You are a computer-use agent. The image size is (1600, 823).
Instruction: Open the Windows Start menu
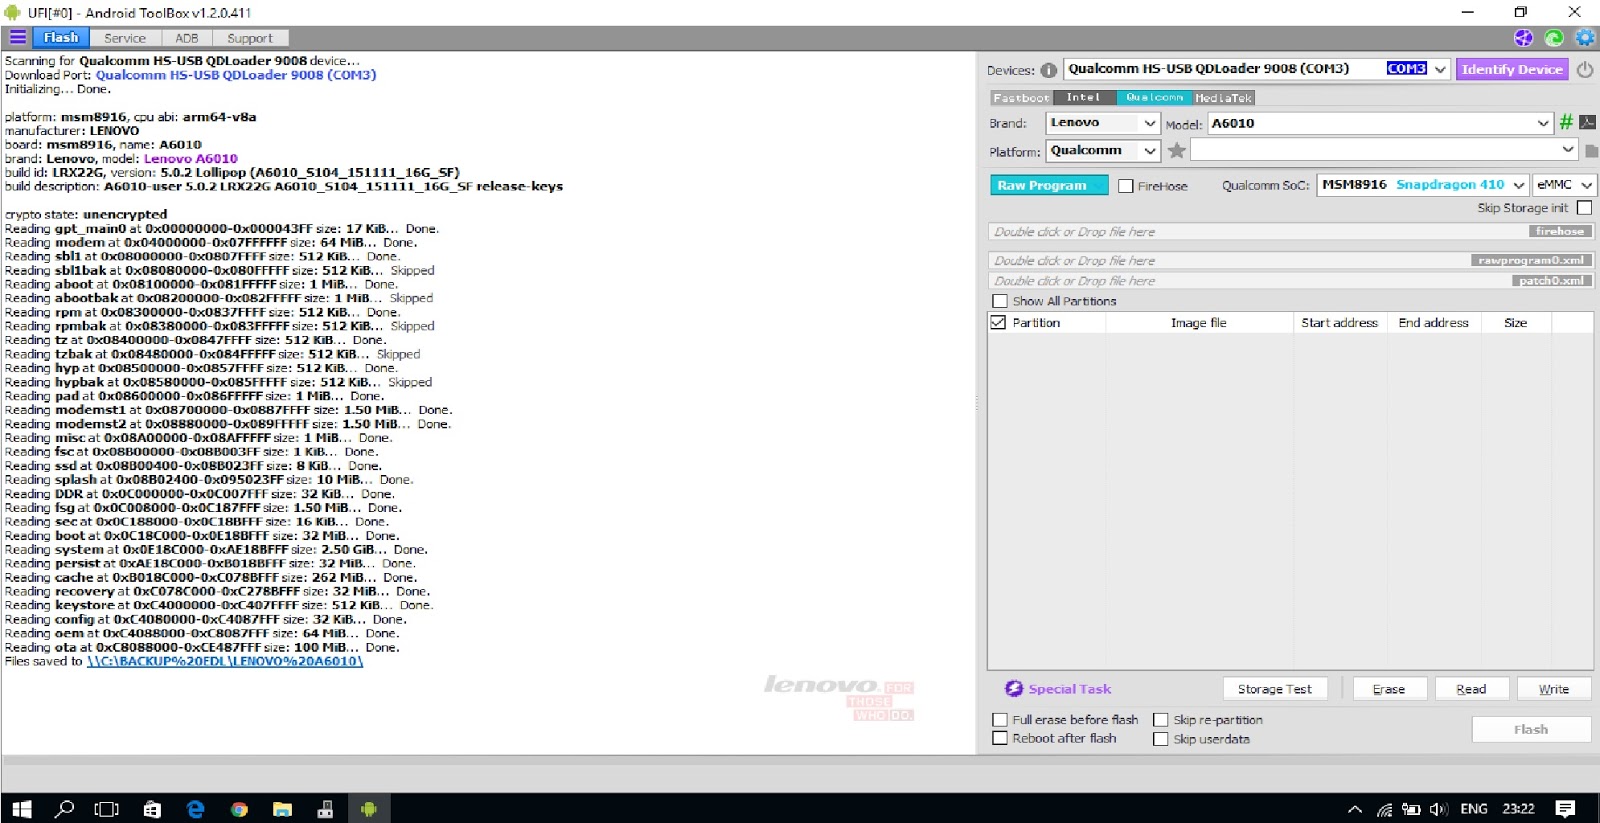pos(21,809)
